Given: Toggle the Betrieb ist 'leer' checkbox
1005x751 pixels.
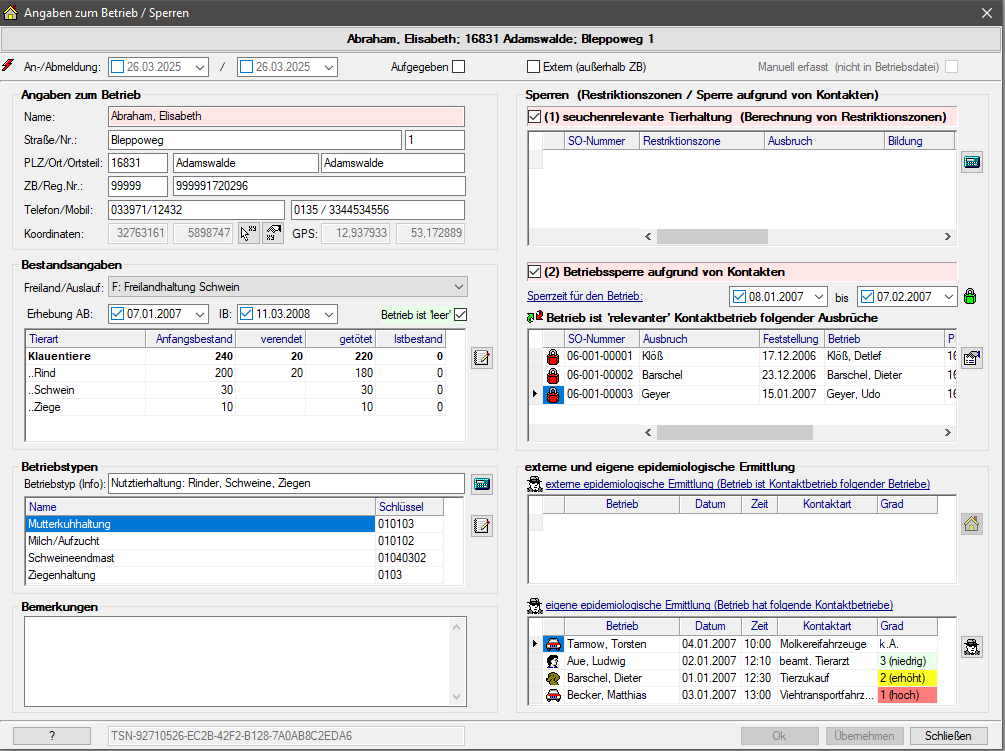Looking at the screenshot, I should [460, 315].
